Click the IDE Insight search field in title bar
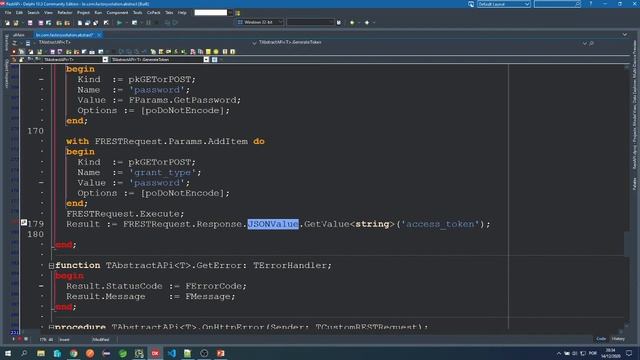Viewport: 640px width, 360px height. 558,4
